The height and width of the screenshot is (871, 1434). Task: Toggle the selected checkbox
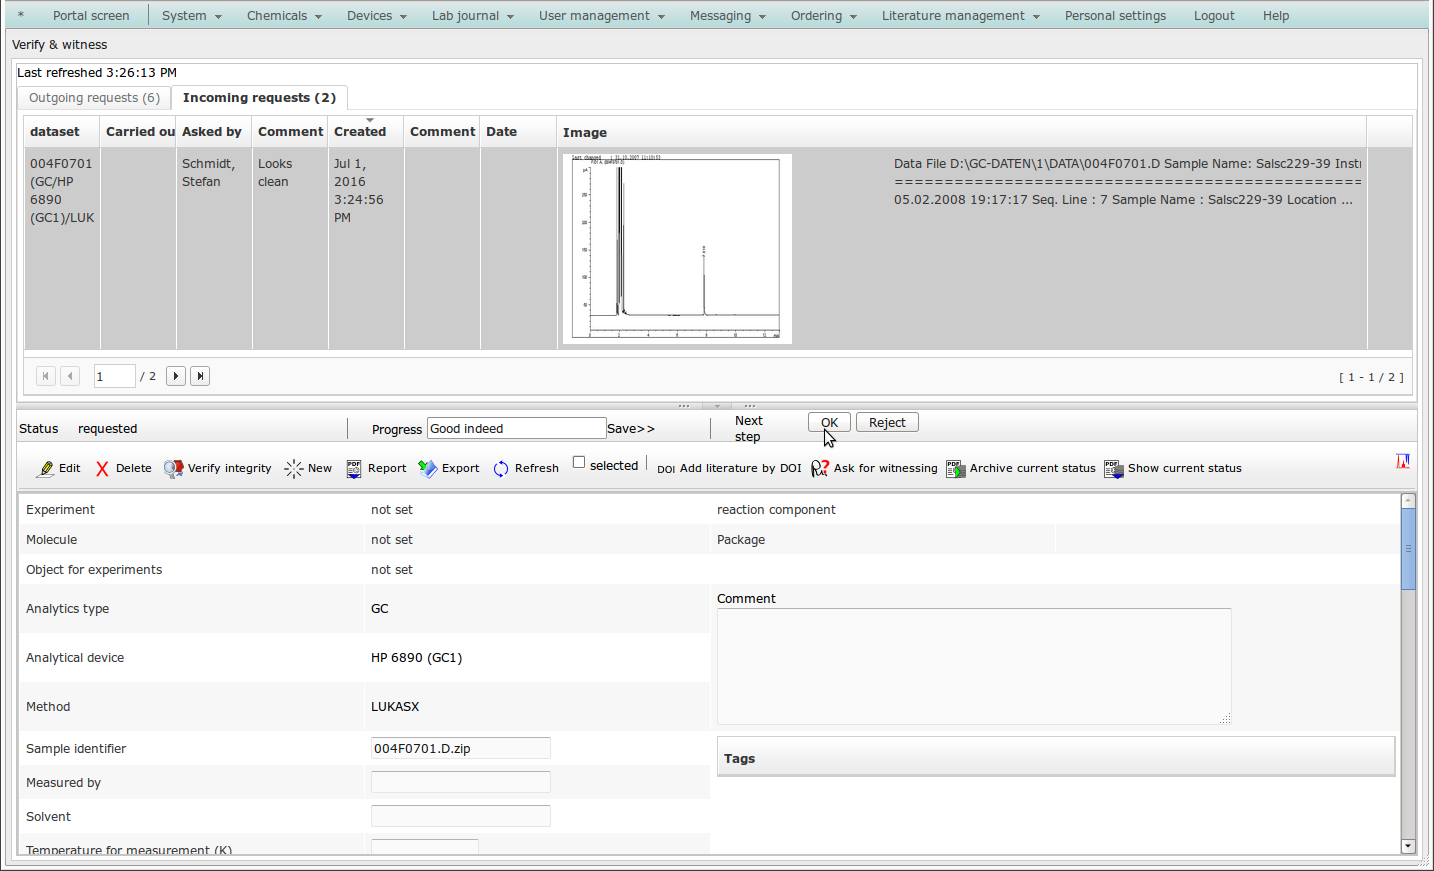click(579, 462)
